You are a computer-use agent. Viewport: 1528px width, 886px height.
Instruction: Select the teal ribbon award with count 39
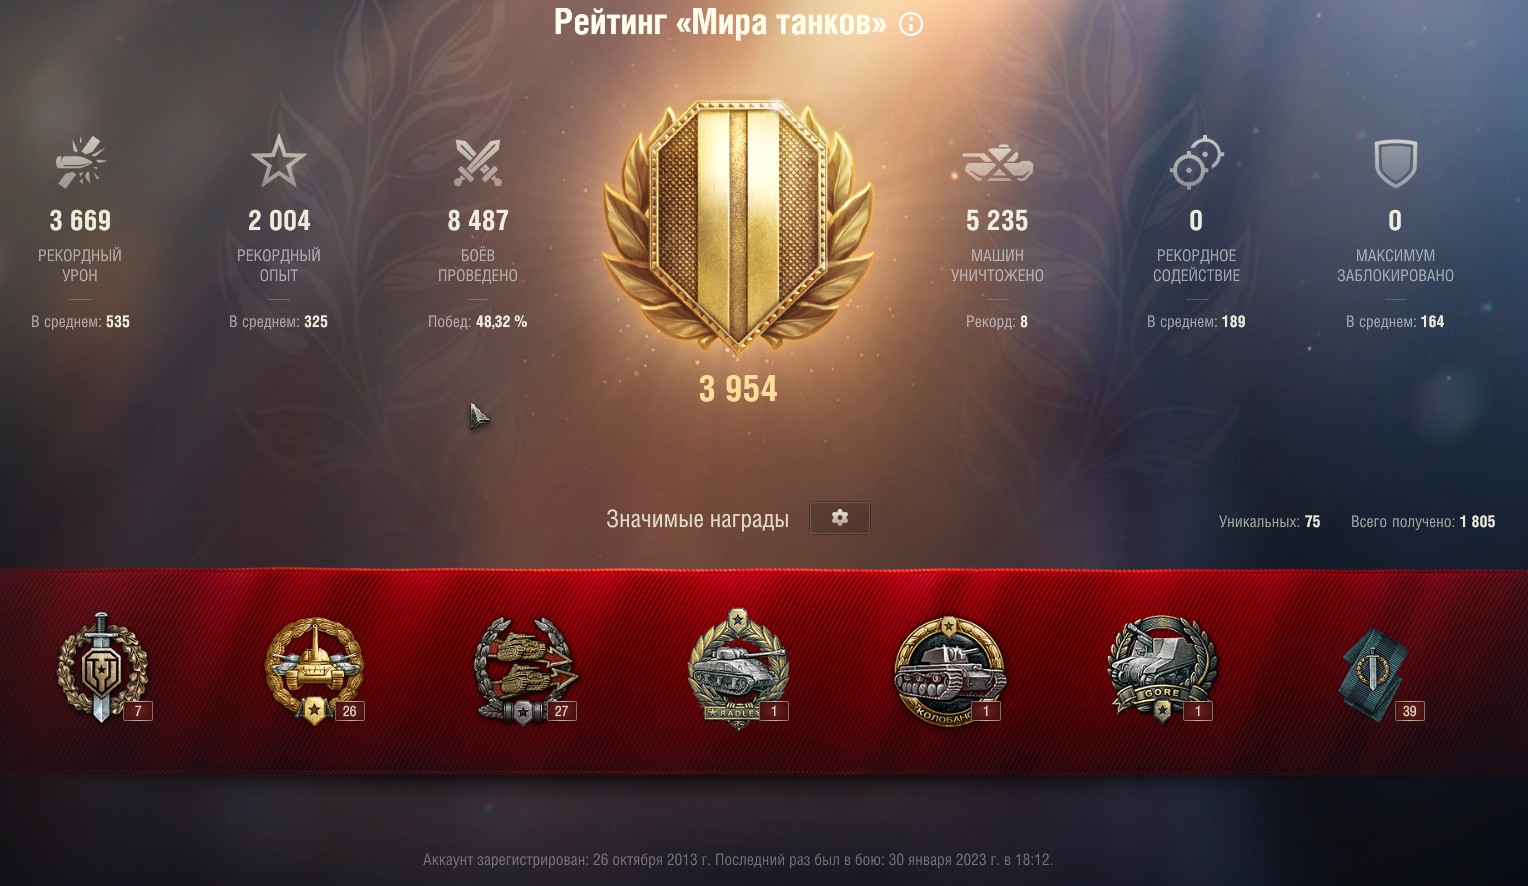coord(1375,674)
